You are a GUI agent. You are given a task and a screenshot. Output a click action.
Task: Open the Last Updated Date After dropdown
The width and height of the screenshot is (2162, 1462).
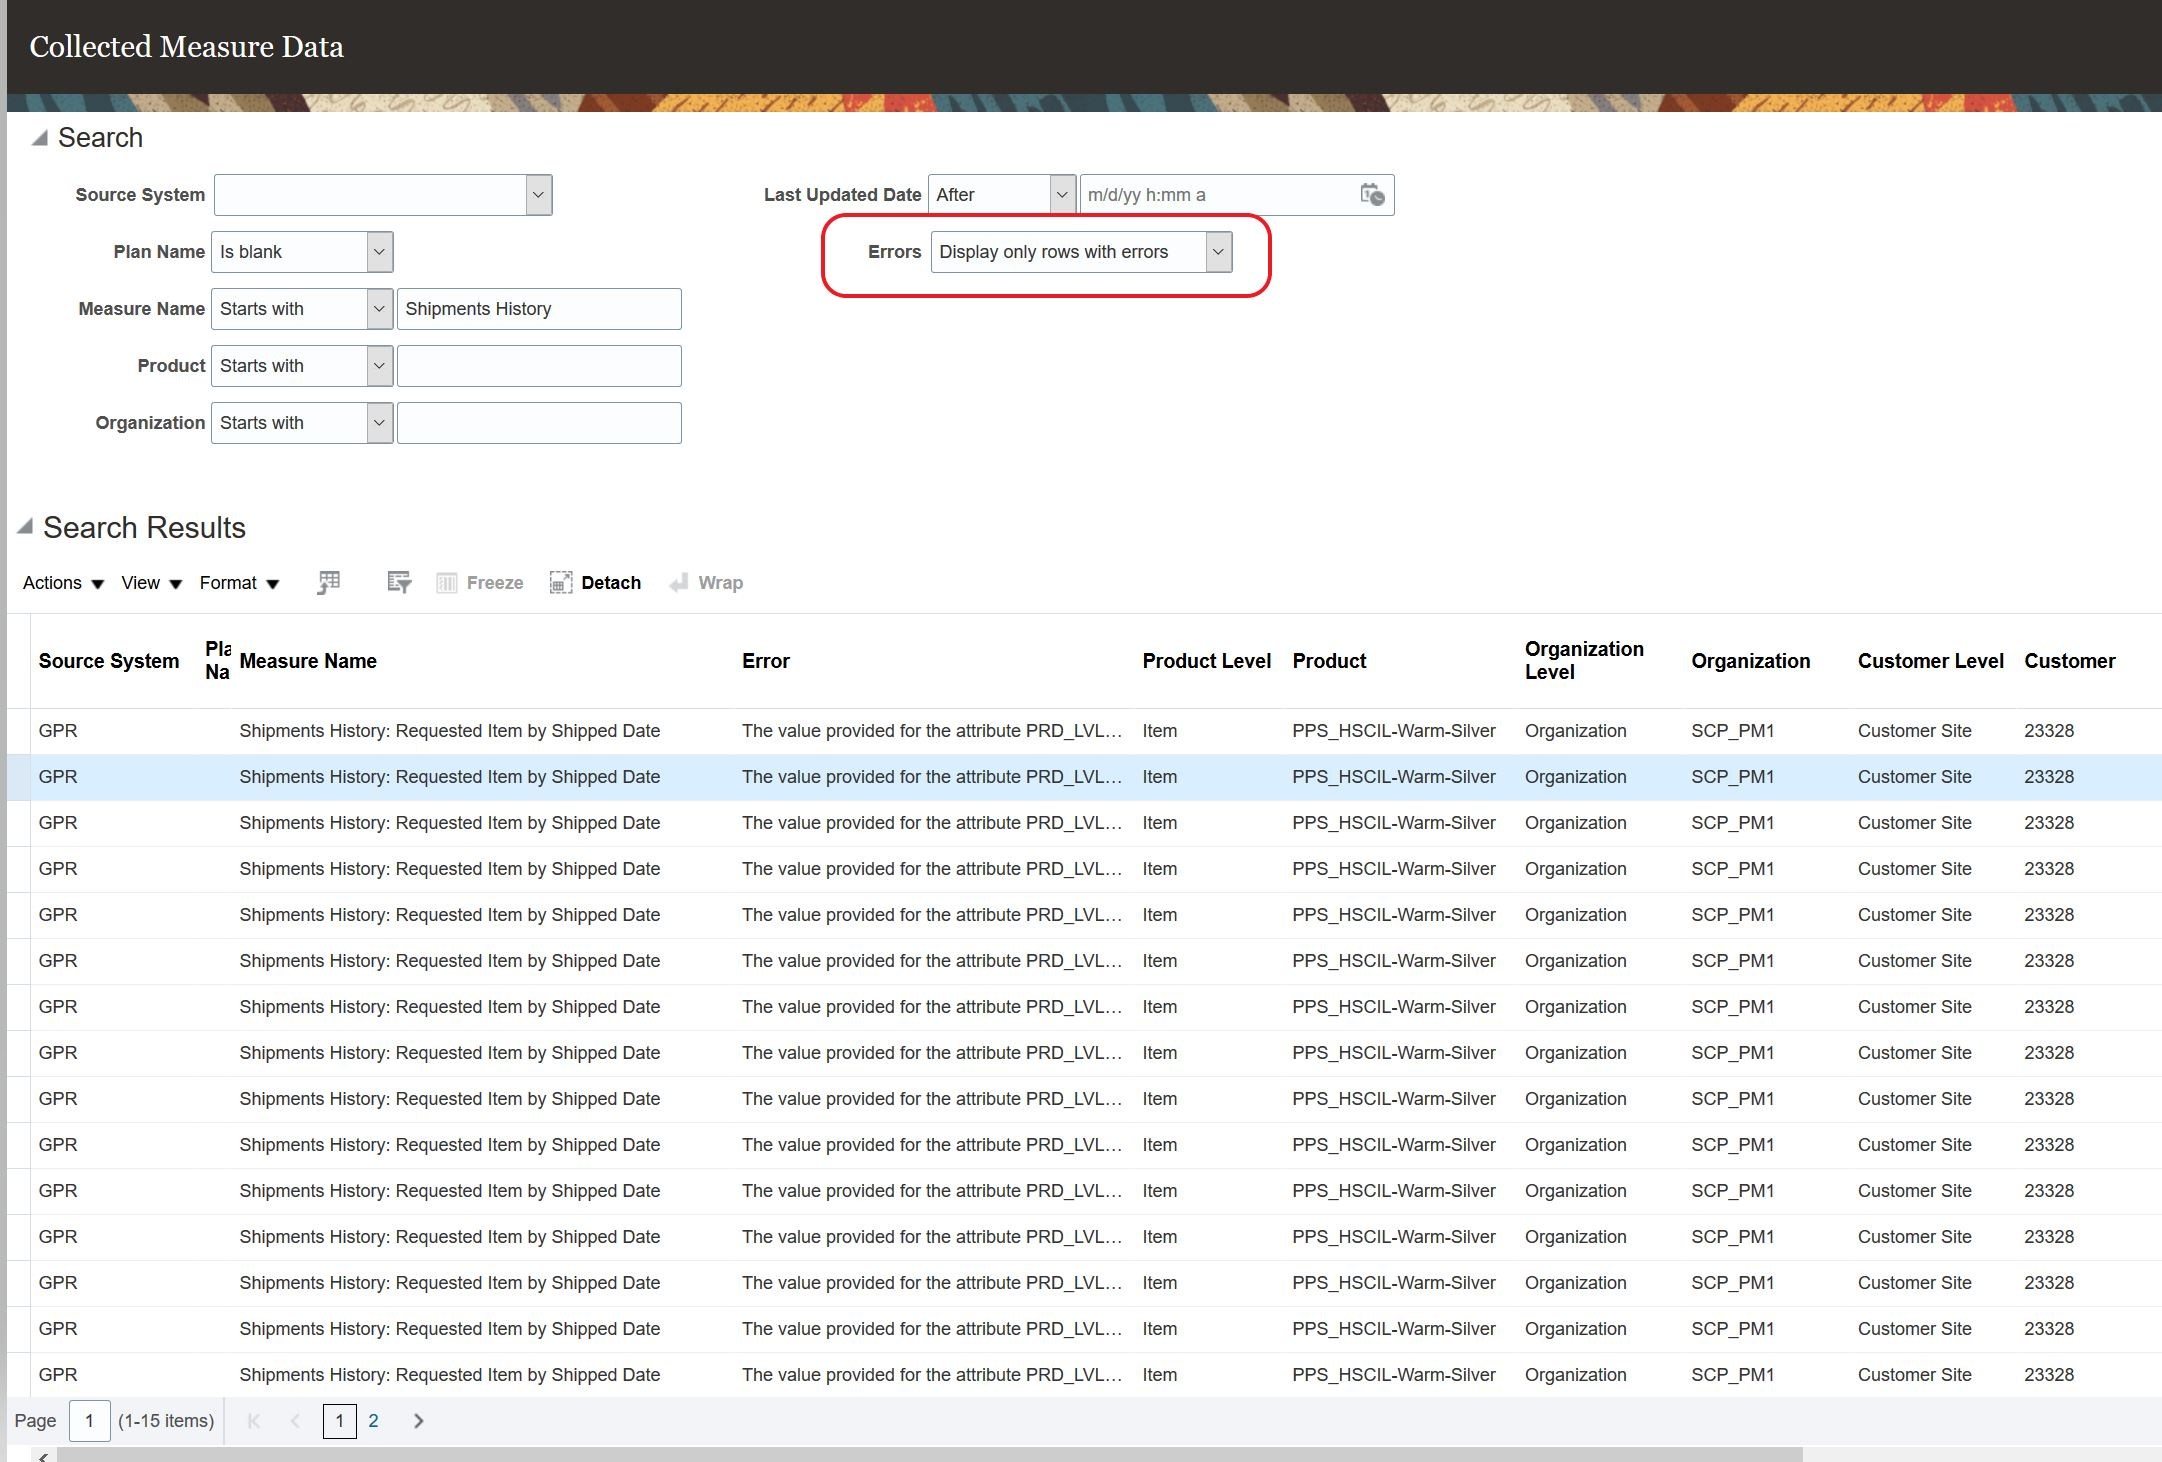pos(1062,195)
